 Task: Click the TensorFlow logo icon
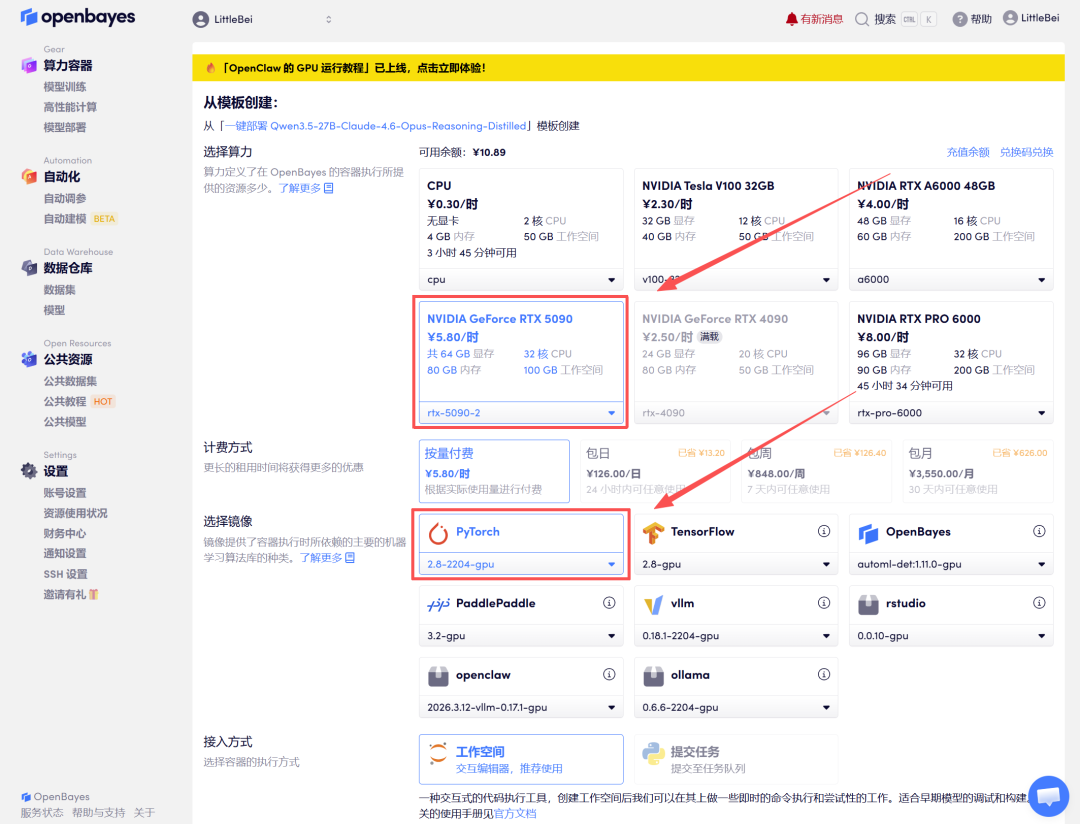pos(653,533)
